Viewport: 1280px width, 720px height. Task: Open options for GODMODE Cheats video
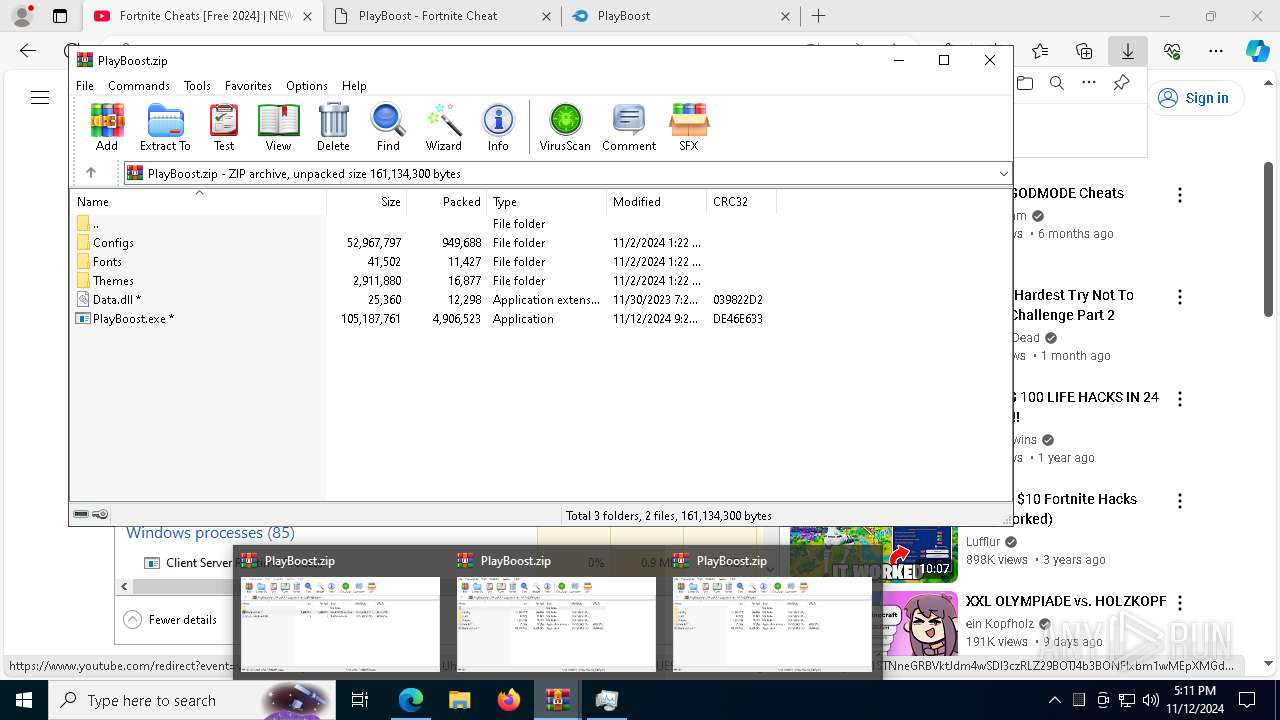pos(1180,195)
